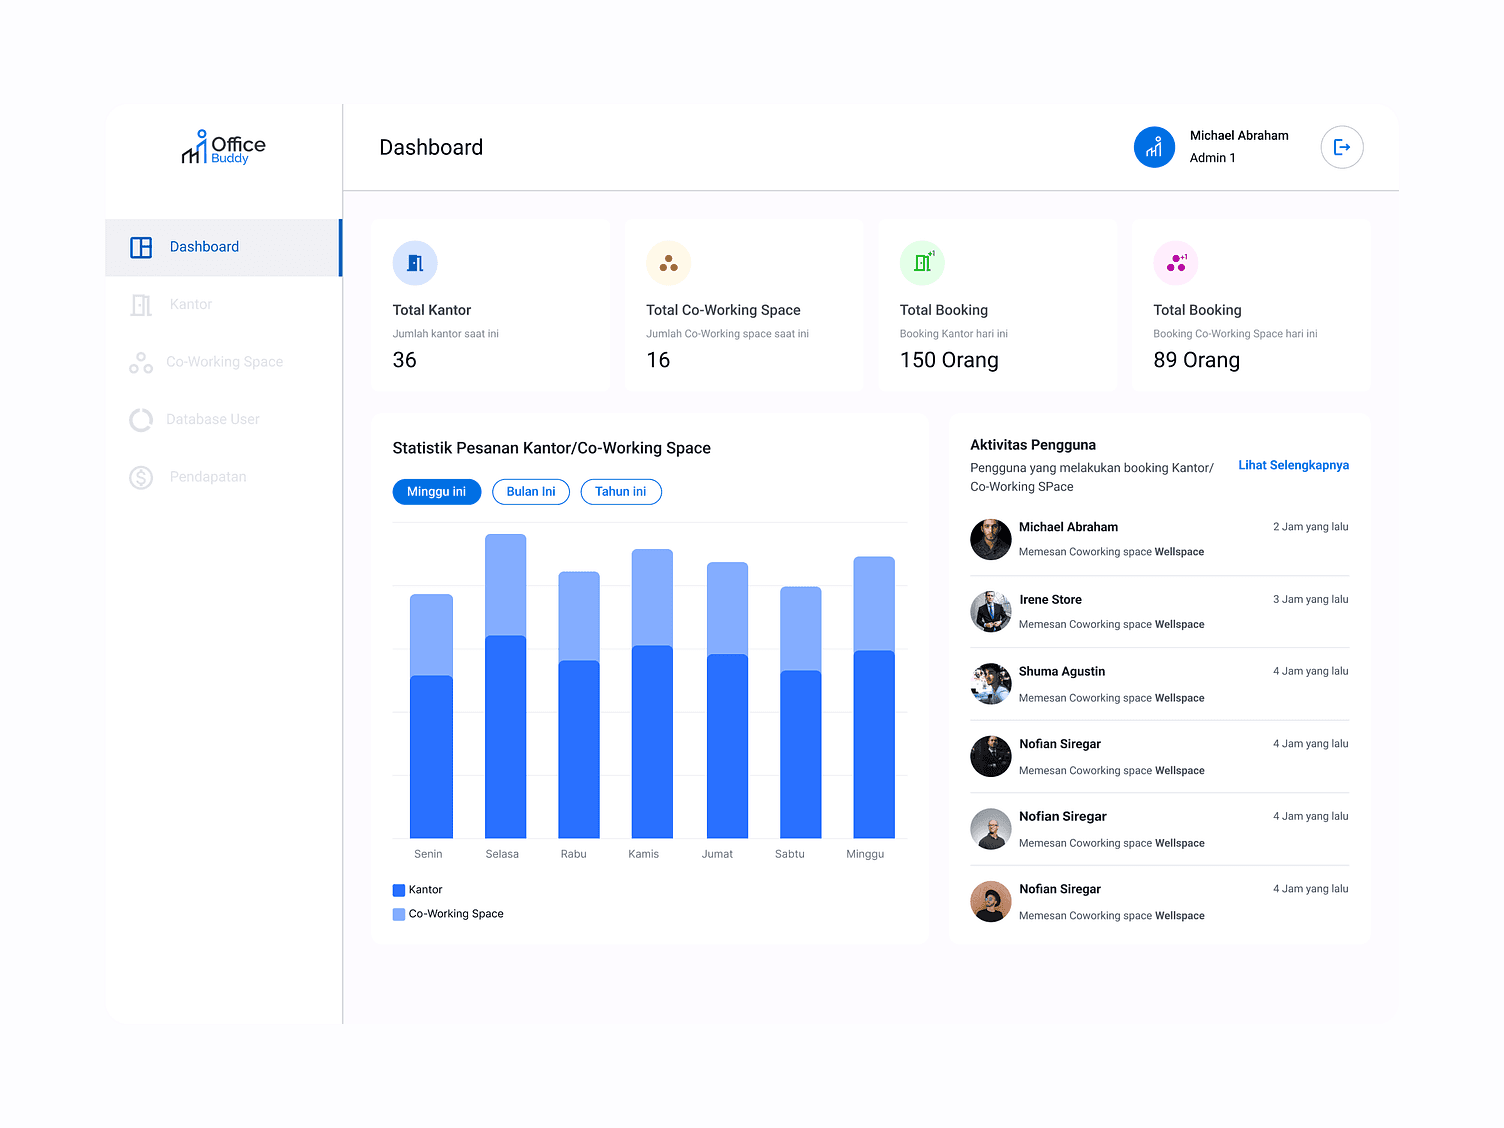The image size is (1504, 1128).
Task: Click the Kamis chart bar
Action: (652, 693)
